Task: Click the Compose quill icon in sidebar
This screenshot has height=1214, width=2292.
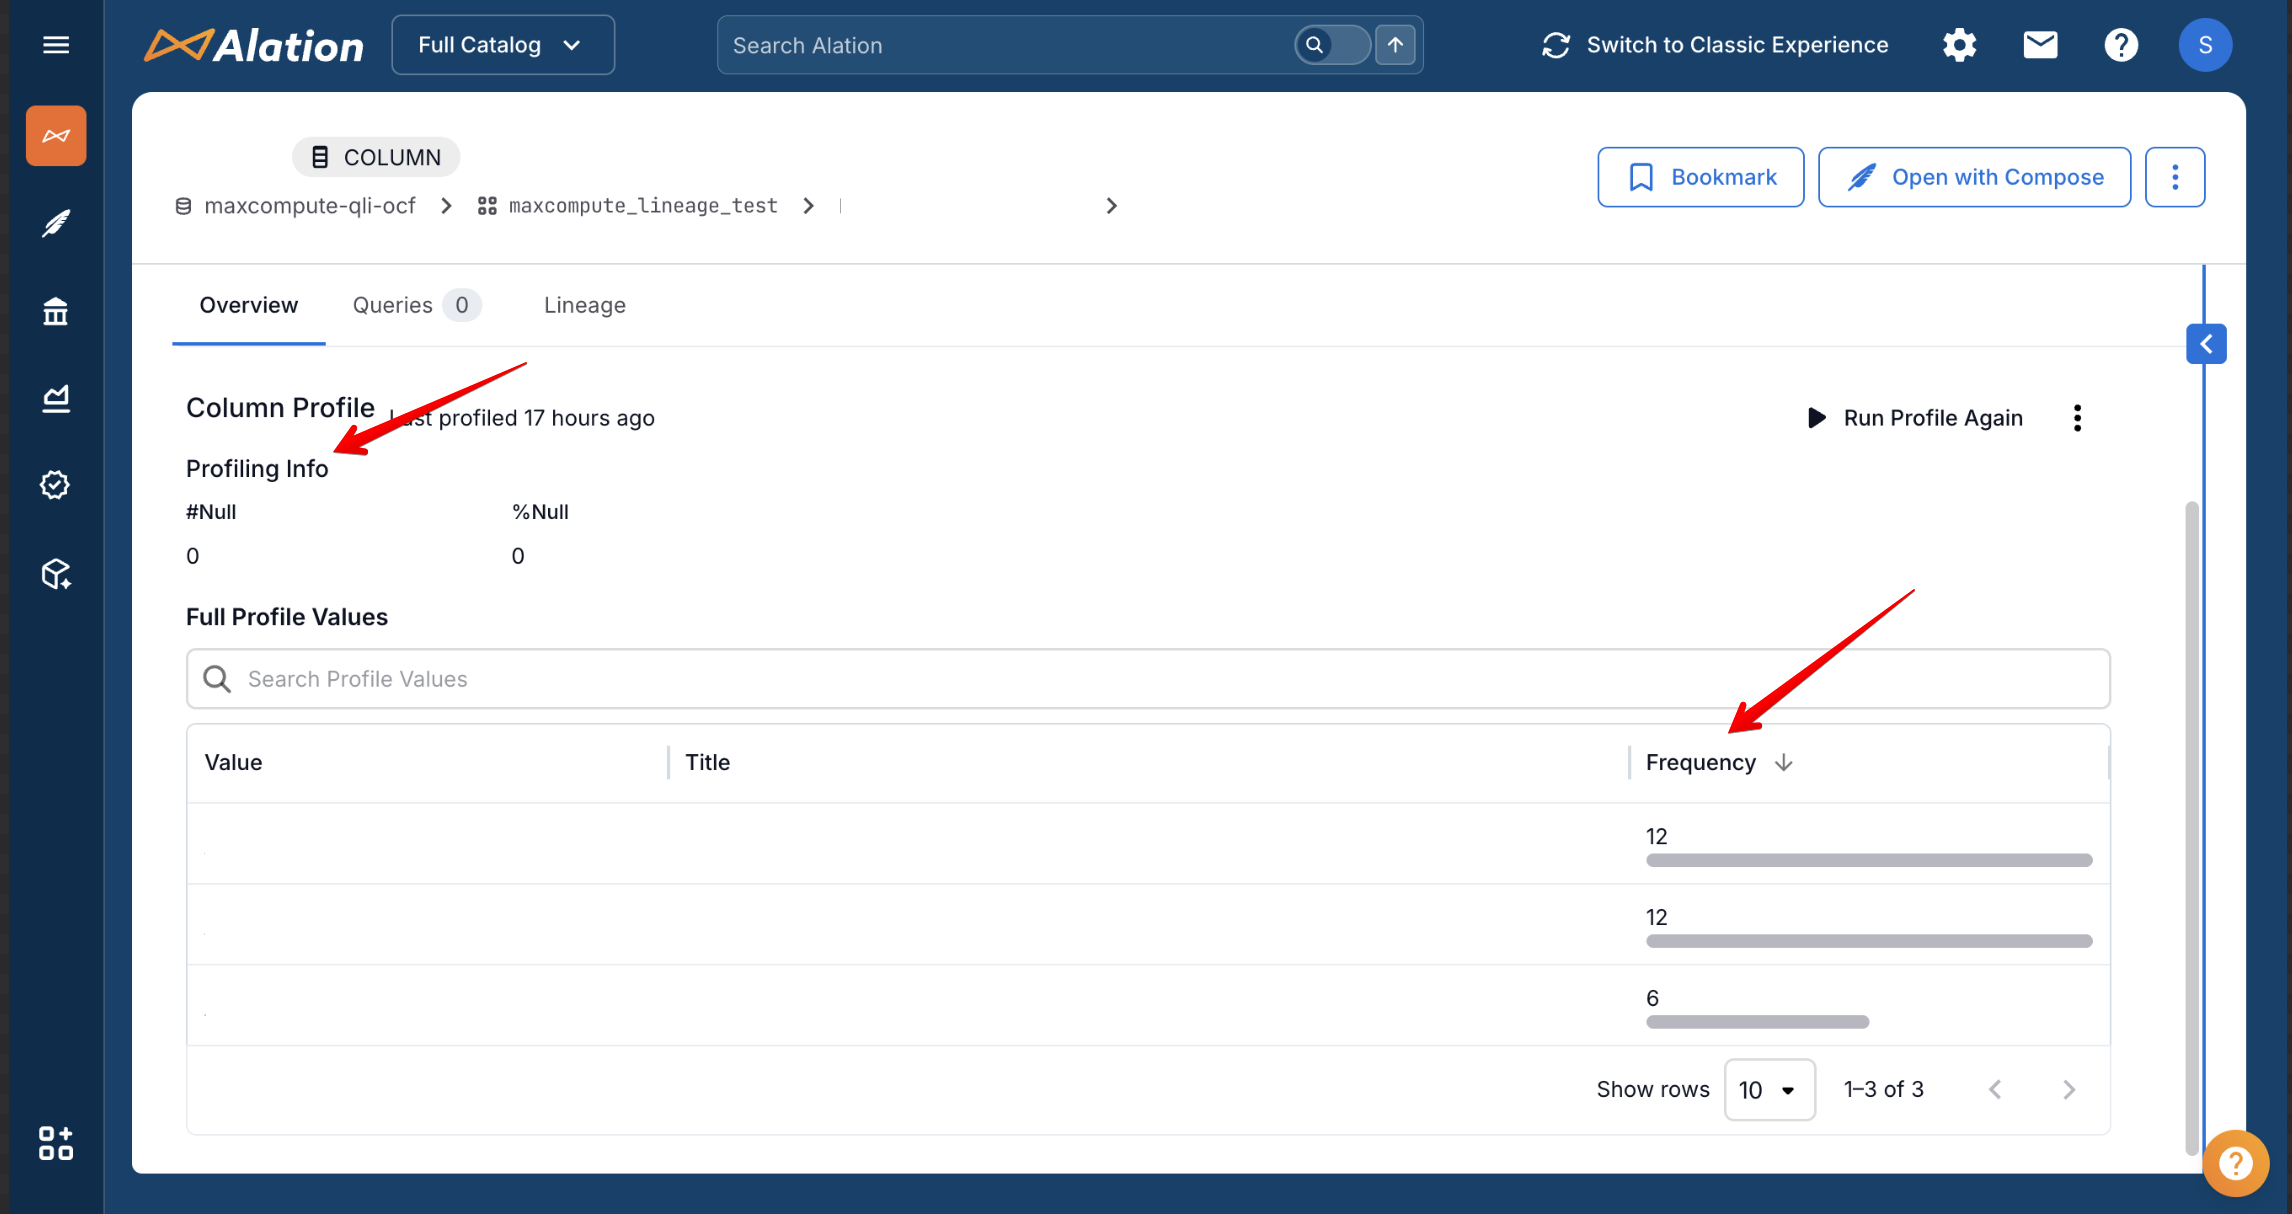Action: (56, 223)
